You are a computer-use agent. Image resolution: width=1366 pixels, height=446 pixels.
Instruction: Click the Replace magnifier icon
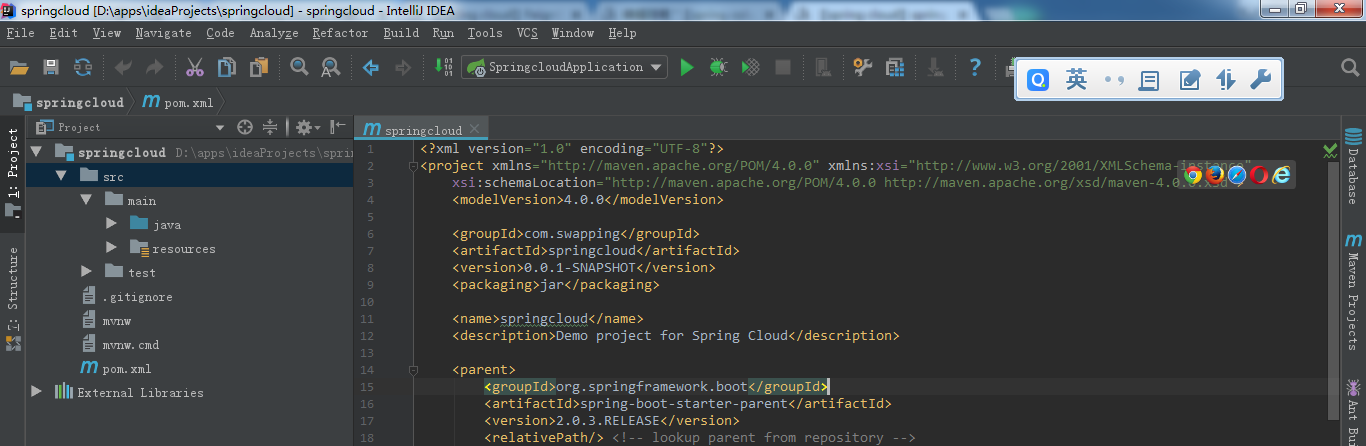pyautogui.click(x=330, y=67)
